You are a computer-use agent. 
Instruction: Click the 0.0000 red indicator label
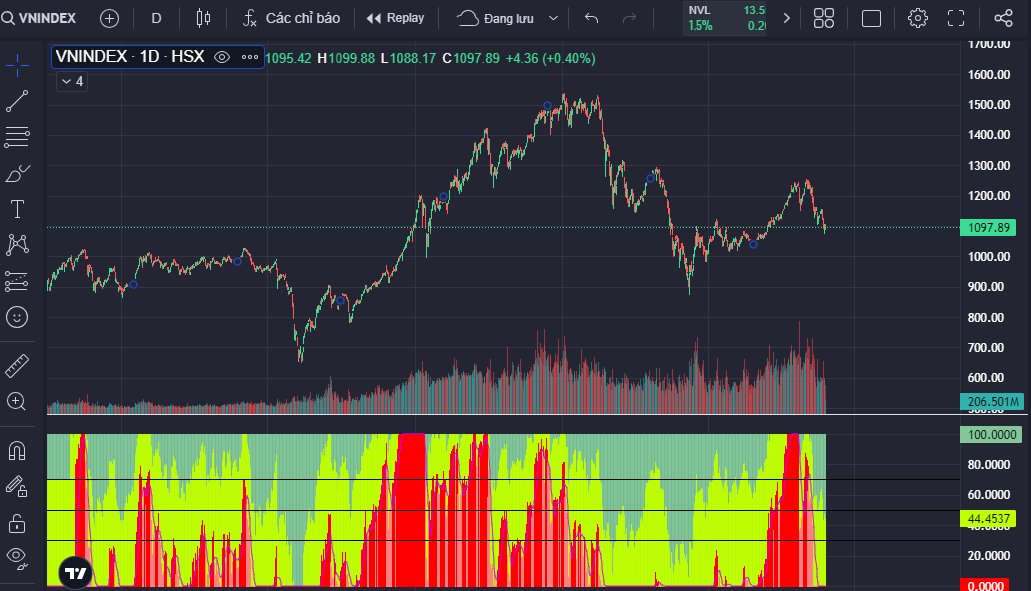pyautogui.click(x=984, y=585)
